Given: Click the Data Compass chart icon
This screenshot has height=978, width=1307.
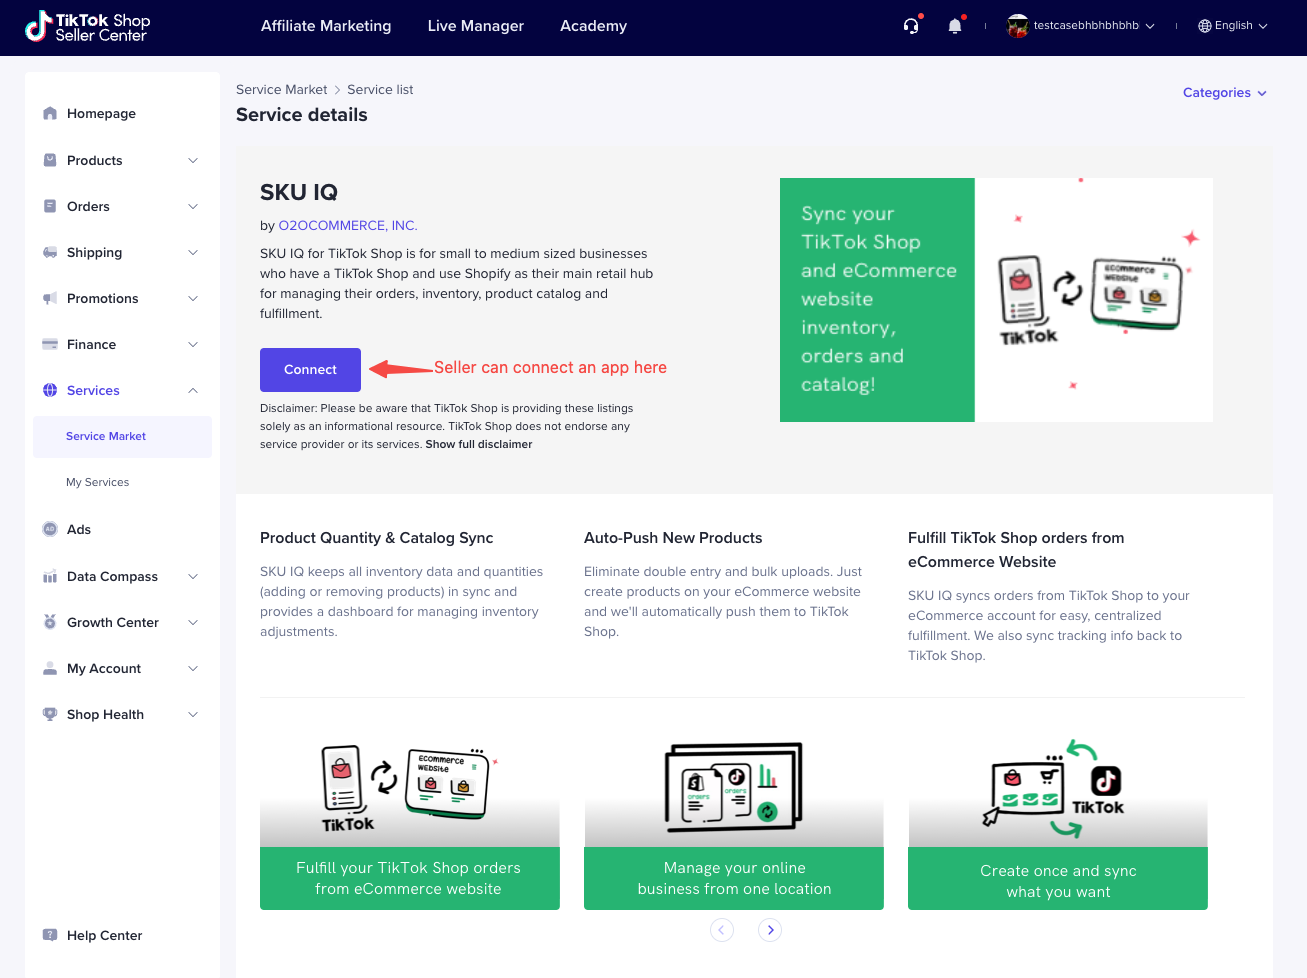Looking at the screenshot, I should click(50, 576).
